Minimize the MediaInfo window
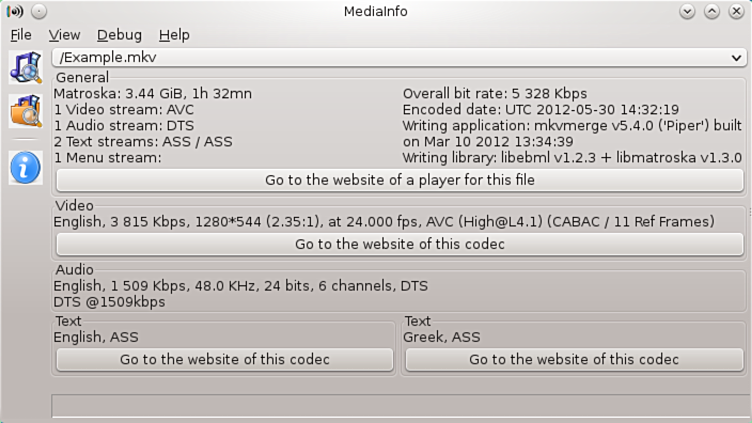The image size is (752, 423). tap(688, 12)
